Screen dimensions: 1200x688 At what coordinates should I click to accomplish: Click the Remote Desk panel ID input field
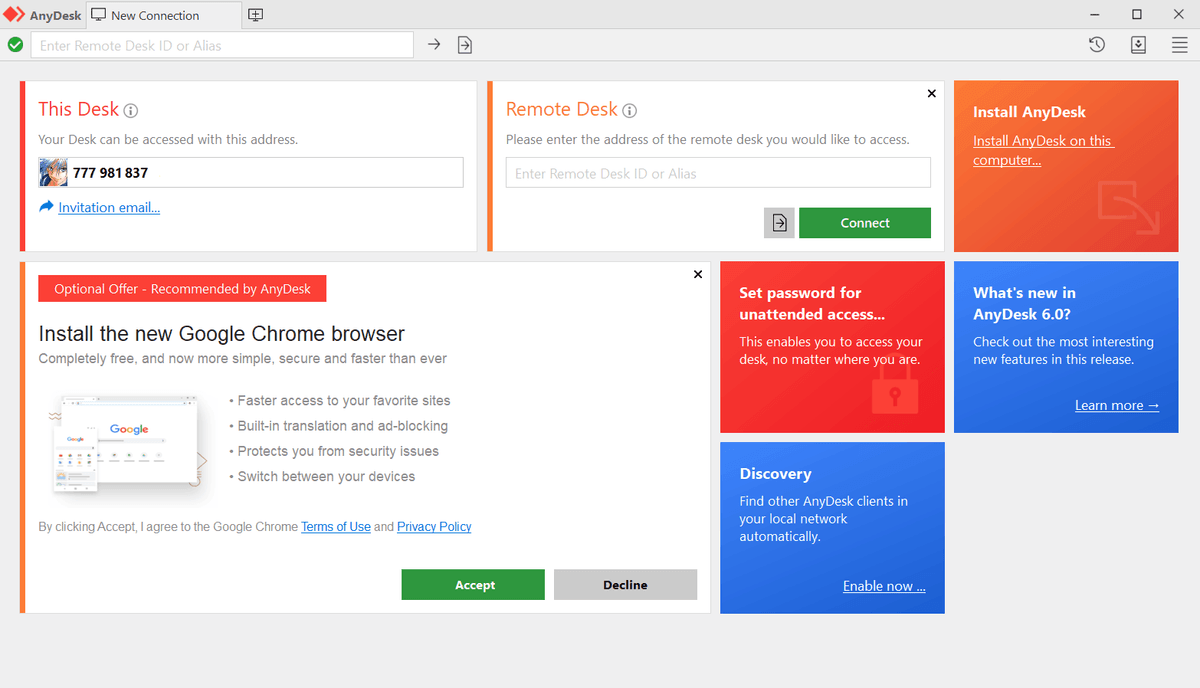click(718, 173)
